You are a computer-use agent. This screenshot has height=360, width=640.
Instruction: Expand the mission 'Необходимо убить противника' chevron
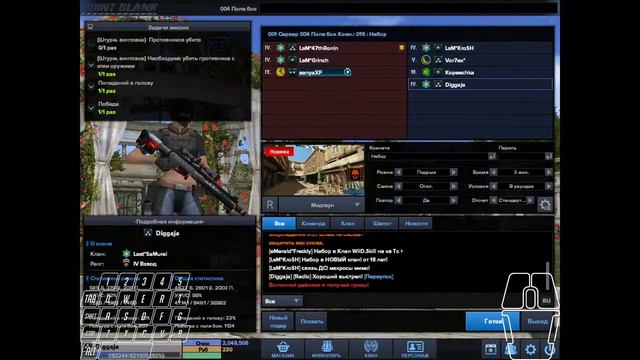pos(91,65)
